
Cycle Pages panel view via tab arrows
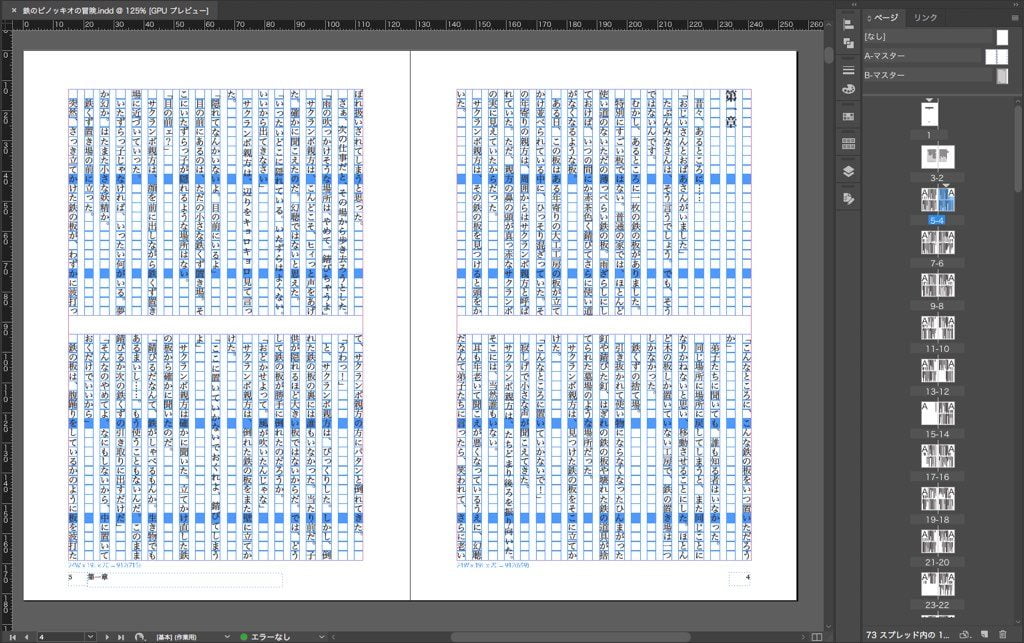869,18
